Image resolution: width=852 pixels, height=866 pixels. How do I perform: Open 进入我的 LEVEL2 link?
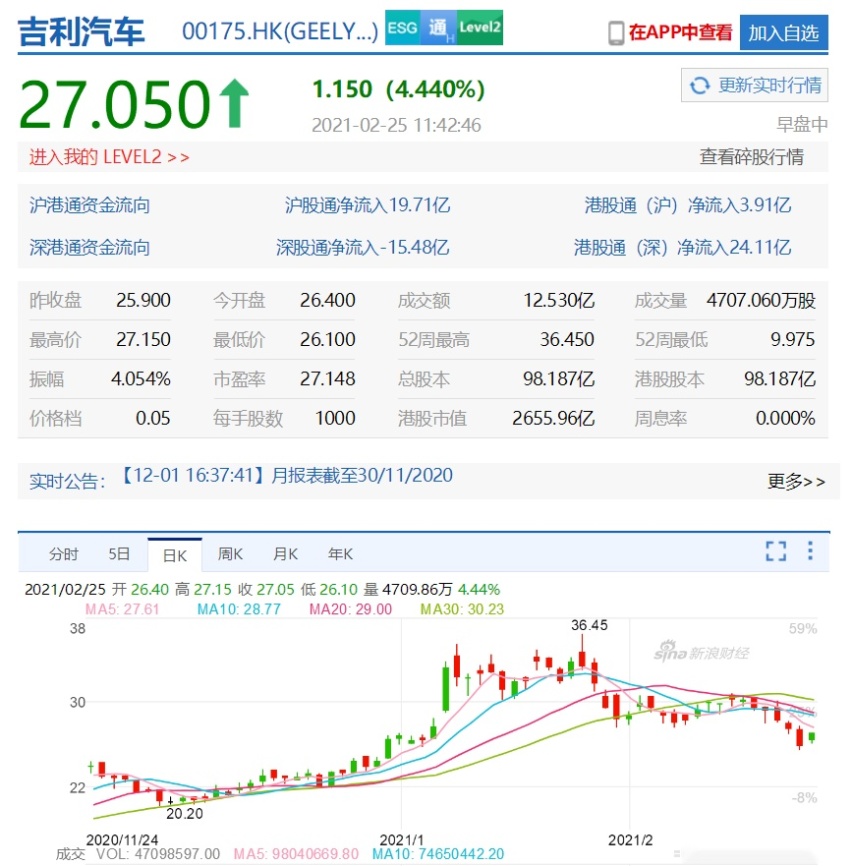(109, 157)
